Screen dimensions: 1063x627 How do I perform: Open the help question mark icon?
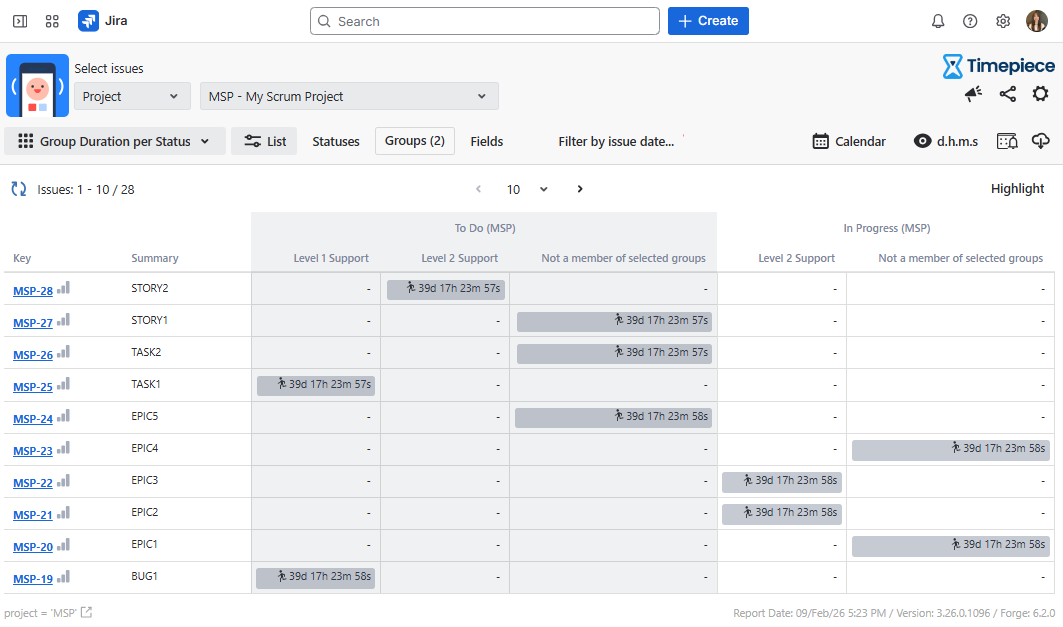coord(970,21)
